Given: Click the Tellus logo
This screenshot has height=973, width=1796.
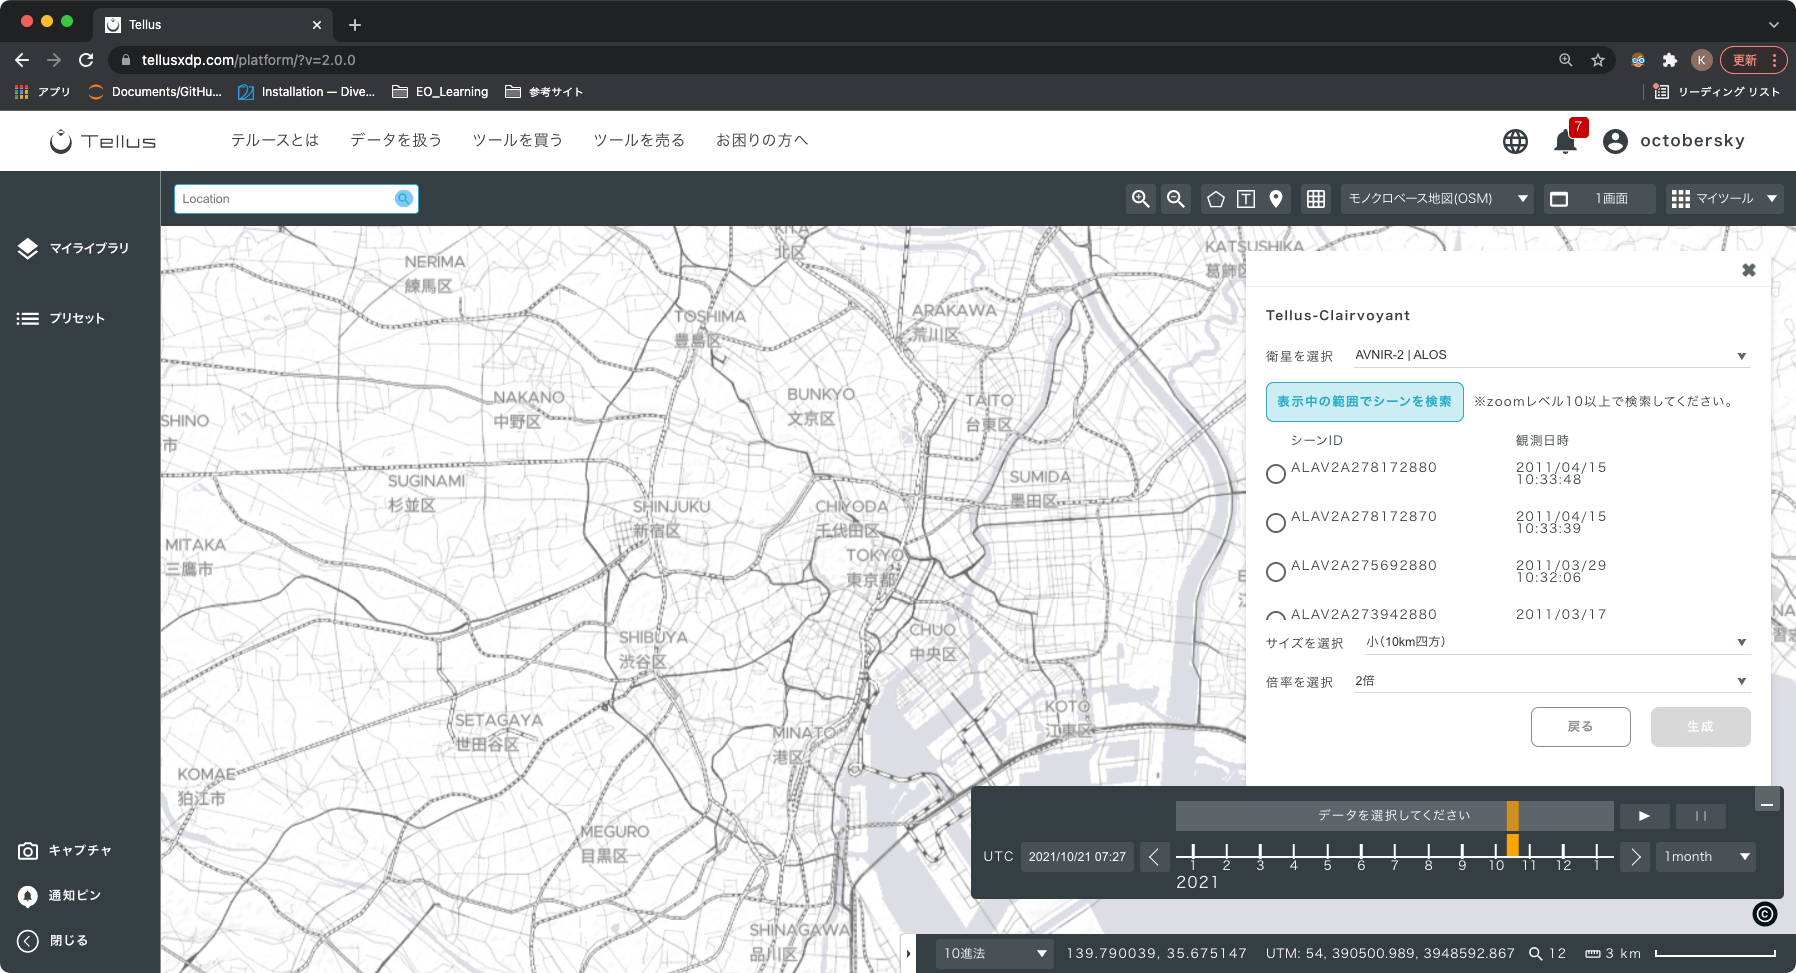Looking at the screenshot, I should click(103, 141).
